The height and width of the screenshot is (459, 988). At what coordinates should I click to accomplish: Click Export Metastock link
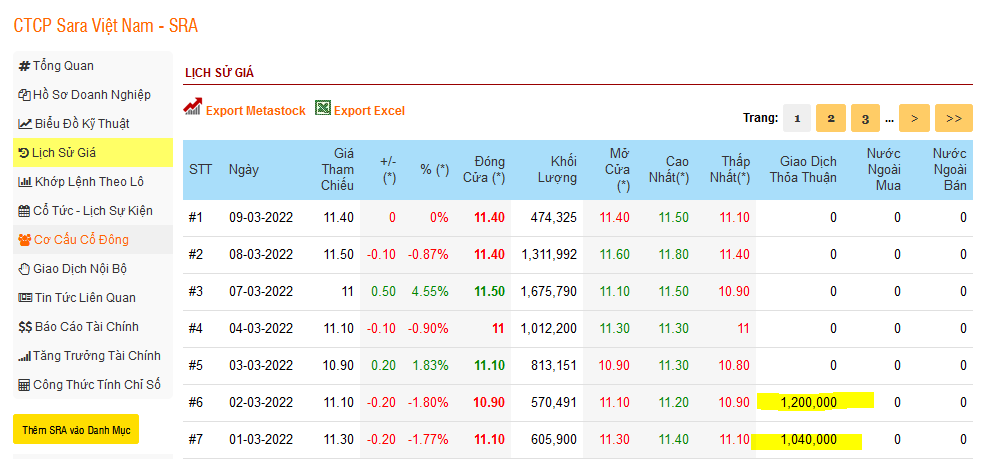[x=255, y=111]
